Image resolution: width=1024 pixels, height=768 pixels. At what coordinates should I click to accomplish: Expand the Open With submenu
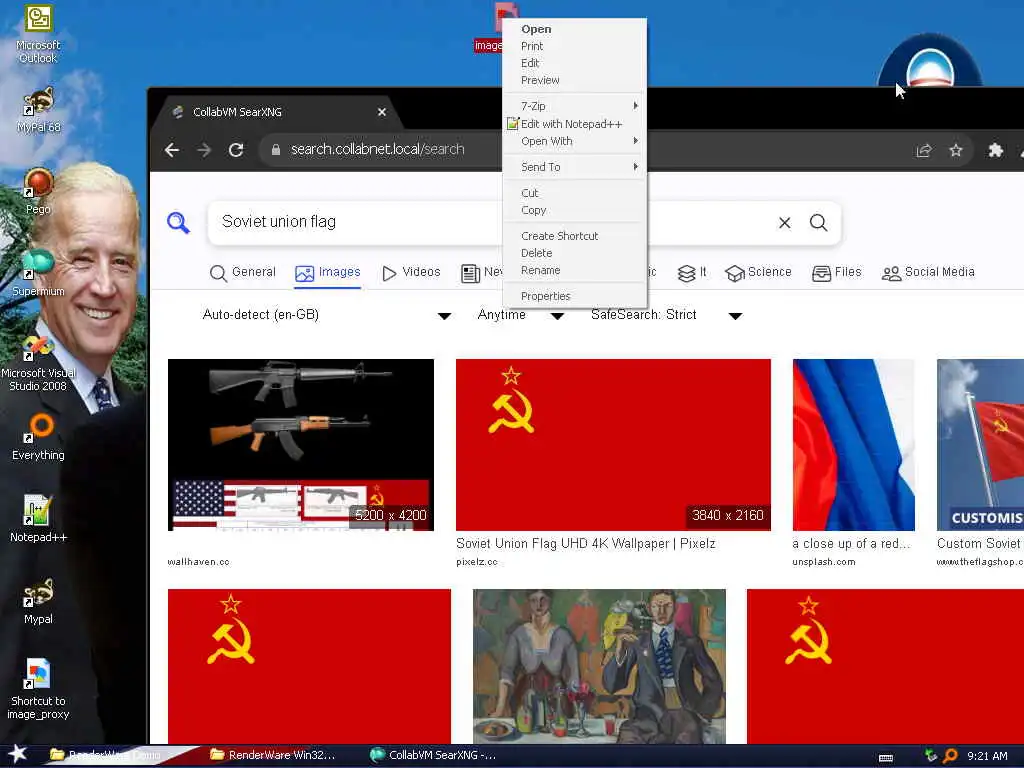pyautogui.click(x=575, y=141)
